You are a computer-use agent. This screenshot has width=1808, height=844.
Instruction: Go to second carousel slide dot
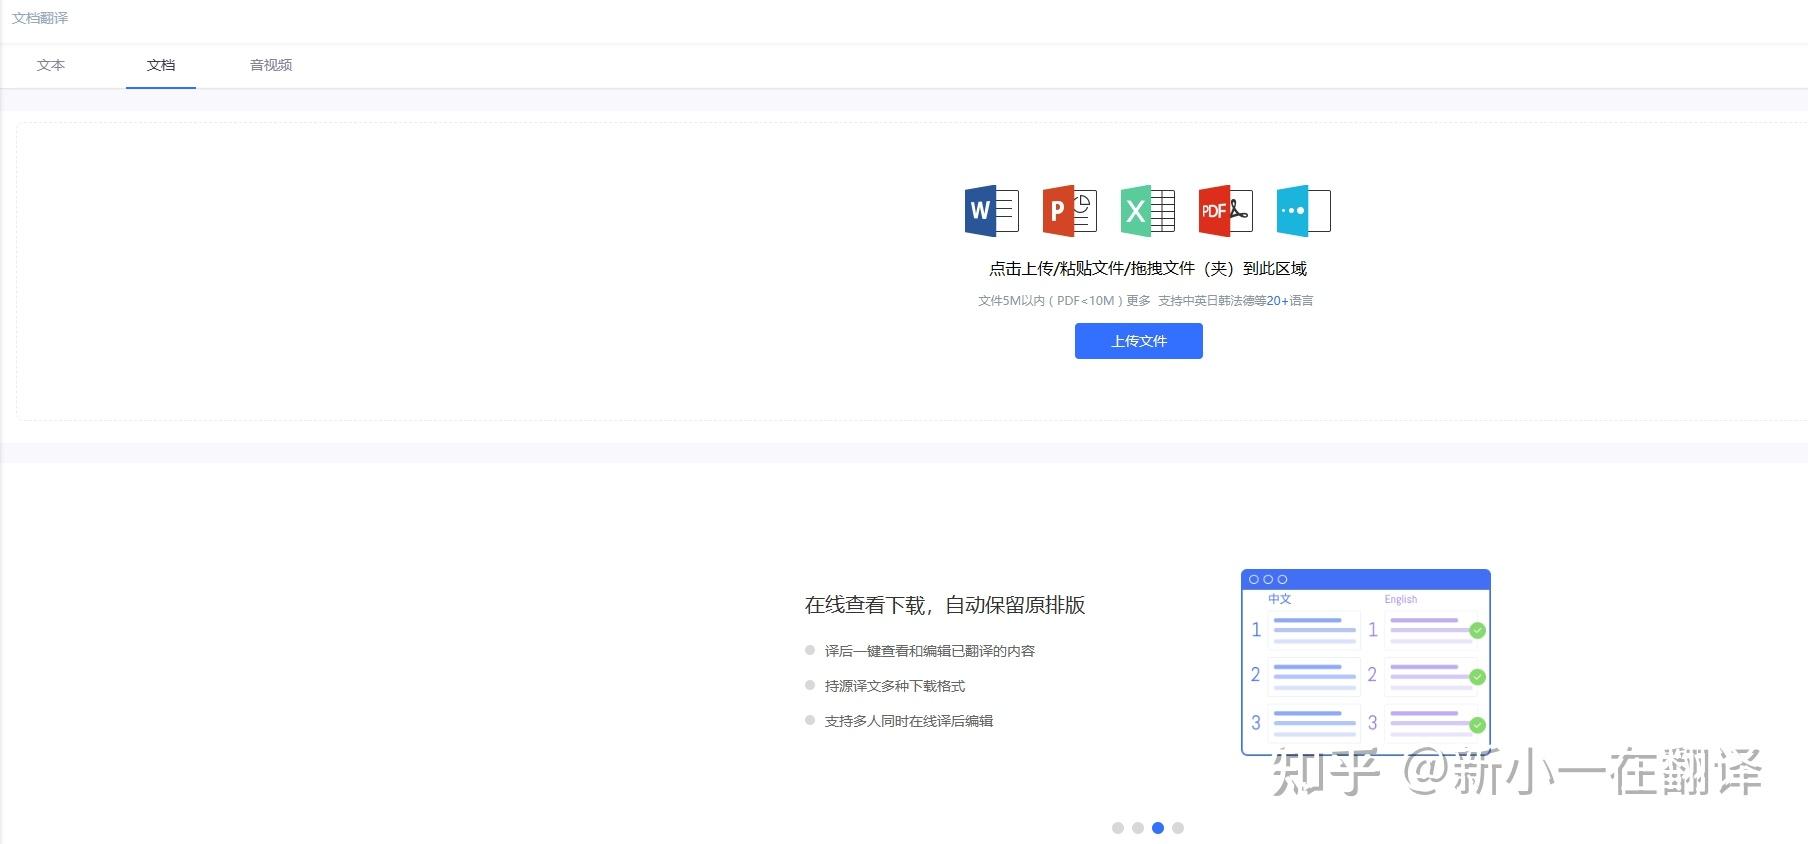tap(1138, 828)
